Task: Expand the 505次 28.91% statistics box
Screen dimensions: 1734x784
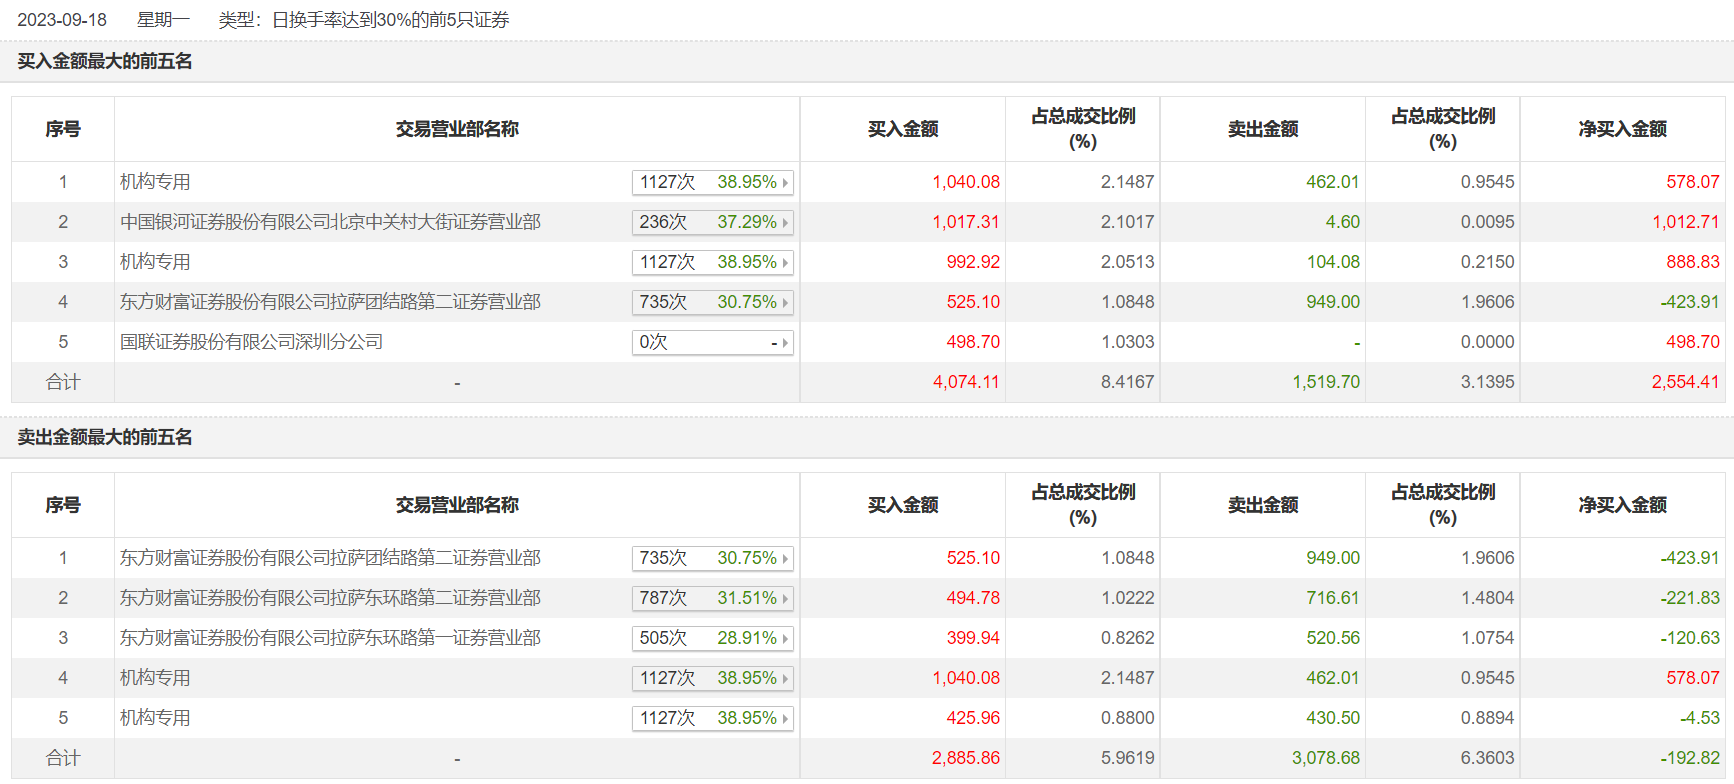Action: (x=712, y=638)
